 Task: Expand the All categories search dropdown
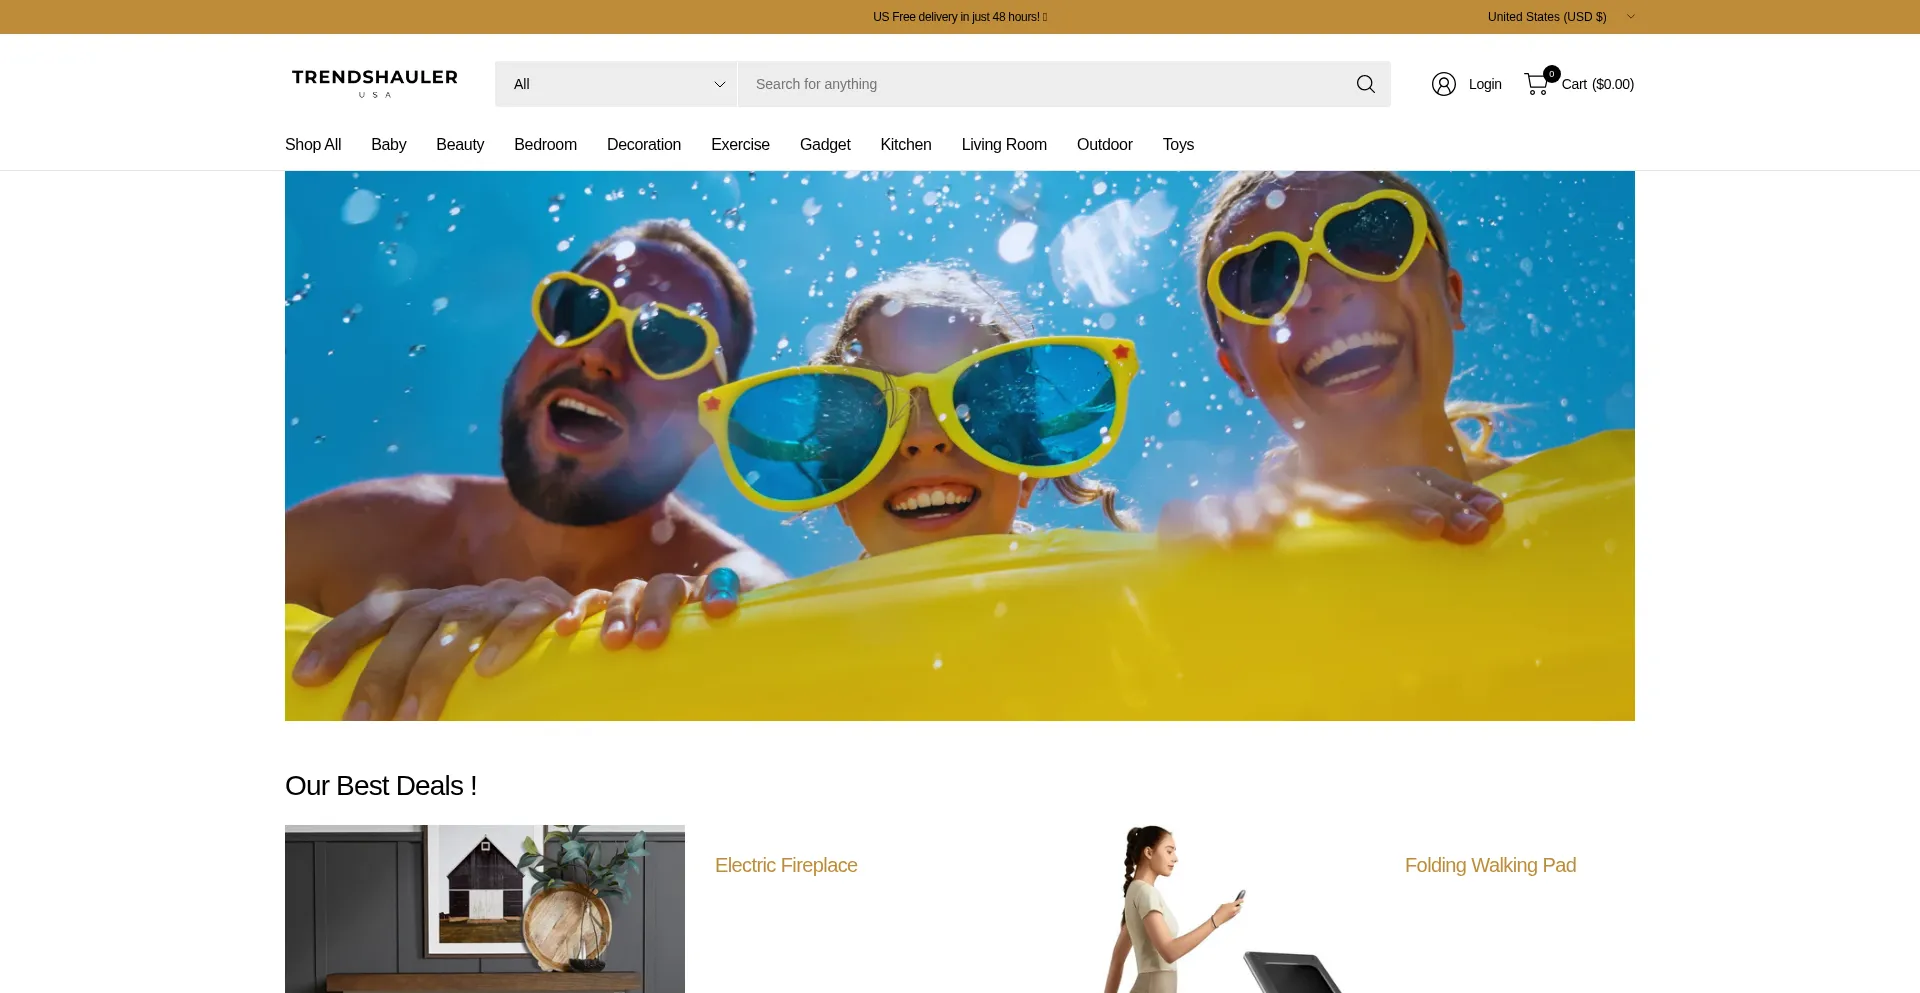616,84
